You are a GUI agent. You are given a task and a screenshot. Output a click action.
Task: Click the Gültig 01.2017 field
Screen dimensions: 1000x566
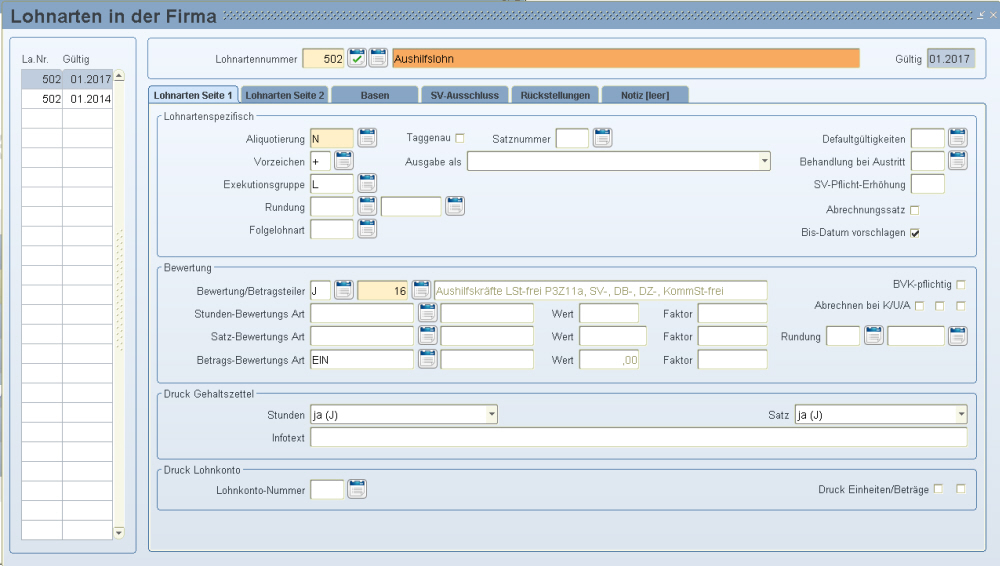point(950,59)
